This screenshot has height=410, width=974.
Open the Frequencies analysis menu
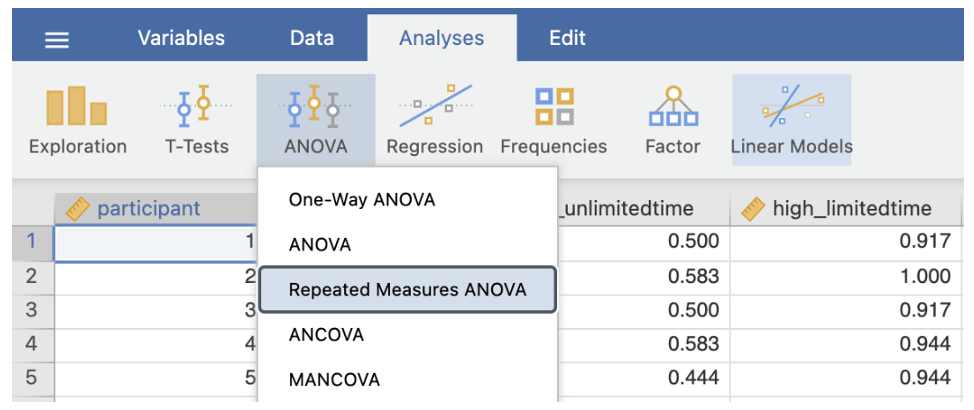click(553, 119)
